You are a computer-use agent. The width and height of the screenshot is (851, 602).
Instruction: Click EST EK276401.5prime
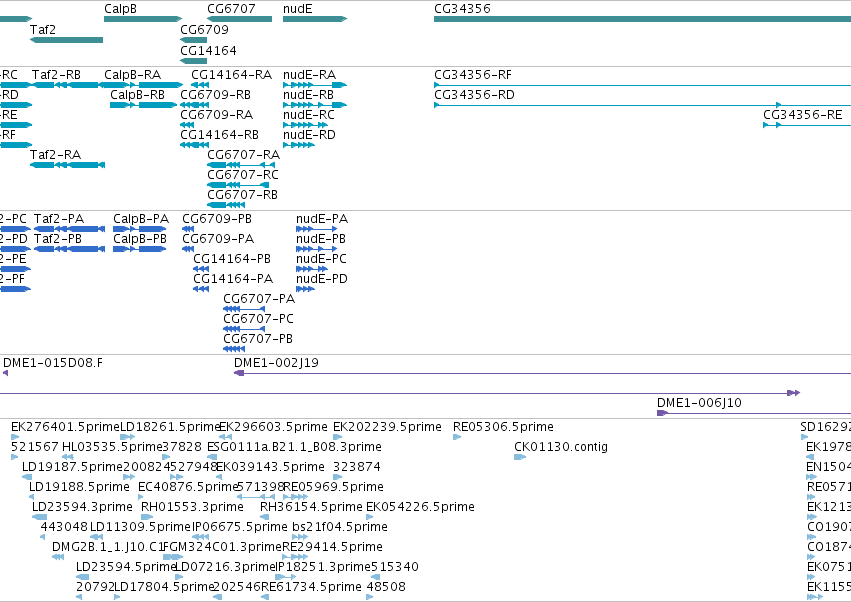(x=65, y=427)
